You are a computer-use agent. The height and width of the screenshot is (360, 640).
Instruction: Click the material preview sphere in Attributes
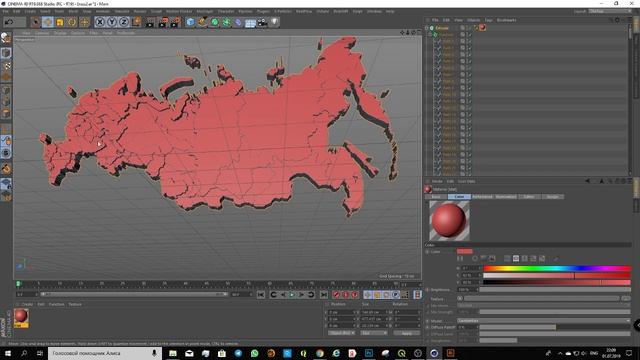point(449,220)
